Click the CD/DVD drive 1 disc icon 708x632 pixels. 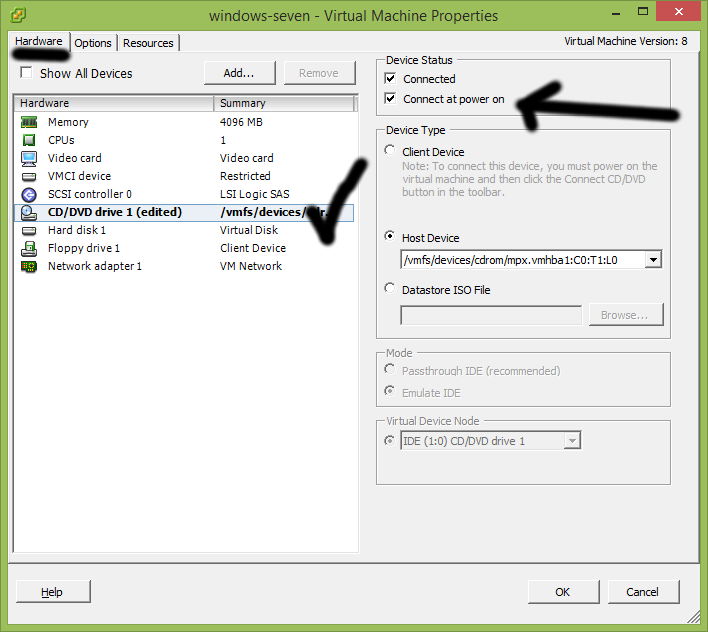tap(29, 212)
